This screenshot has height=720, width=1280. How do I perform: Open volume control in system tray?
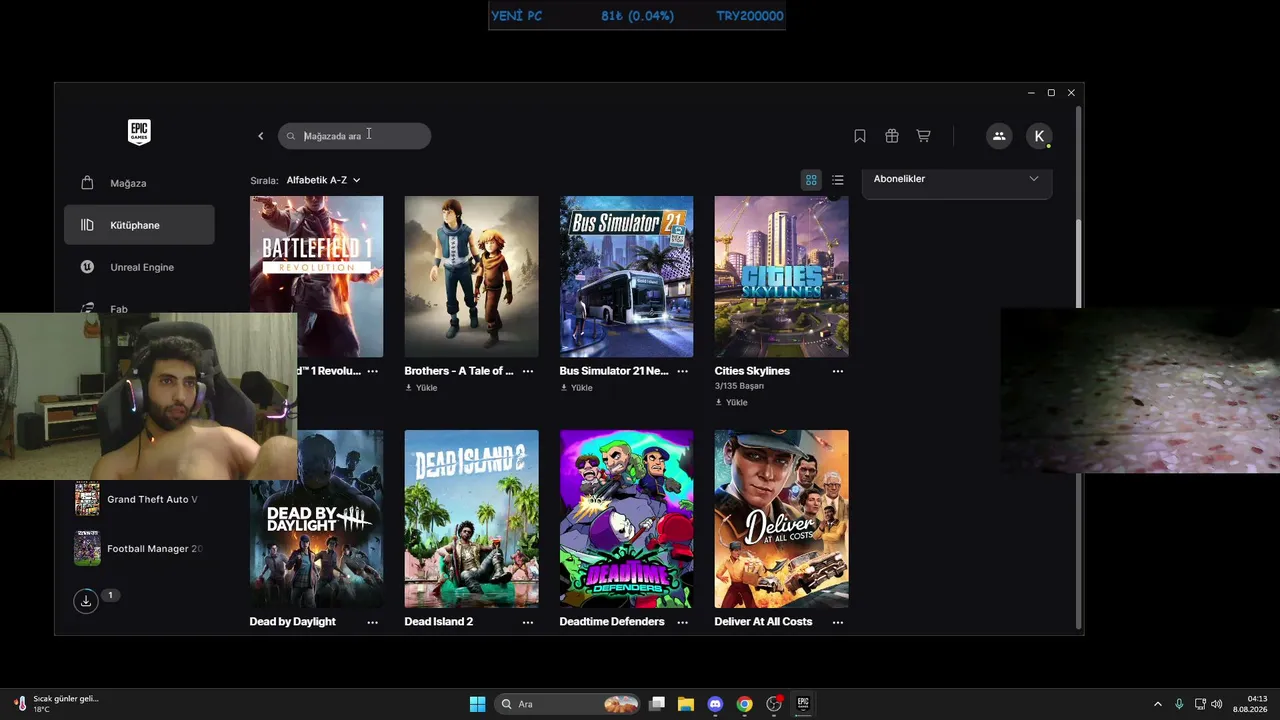tap(1217, 704)
